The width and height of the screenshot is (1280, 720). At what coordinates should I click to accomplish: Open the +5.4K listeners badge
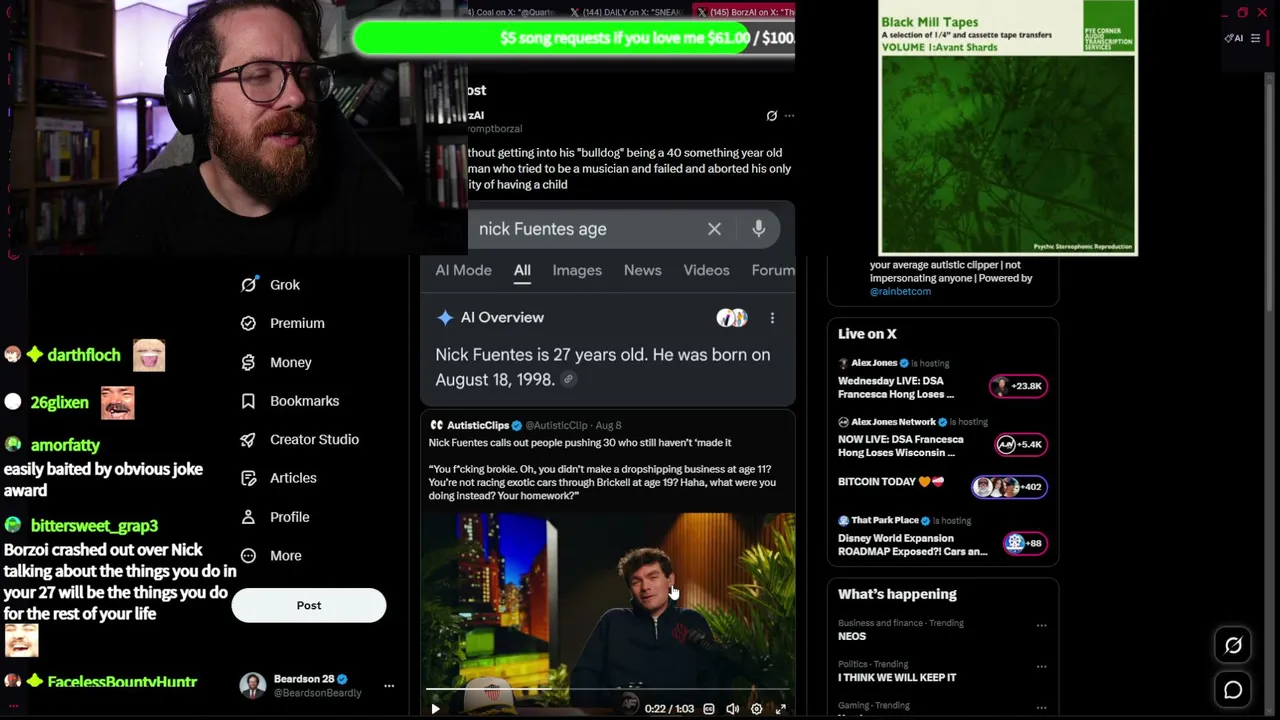point(1019,444)
